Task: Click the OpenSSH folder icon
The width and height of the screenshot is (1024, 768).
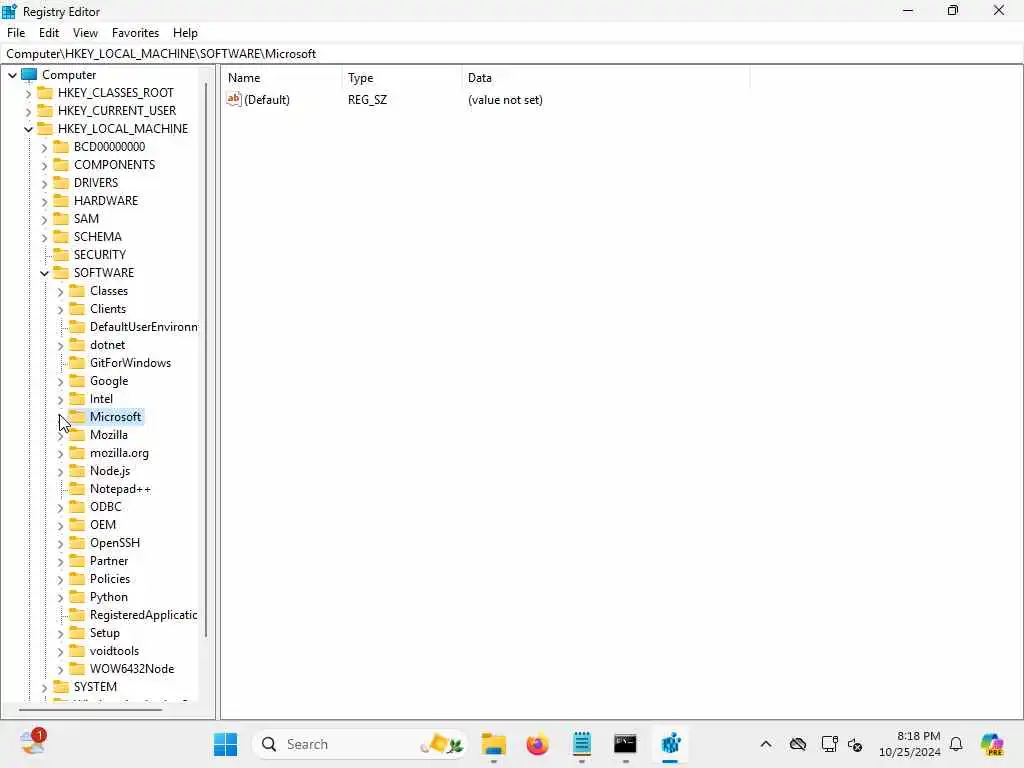Action: [x=77, y=542]
